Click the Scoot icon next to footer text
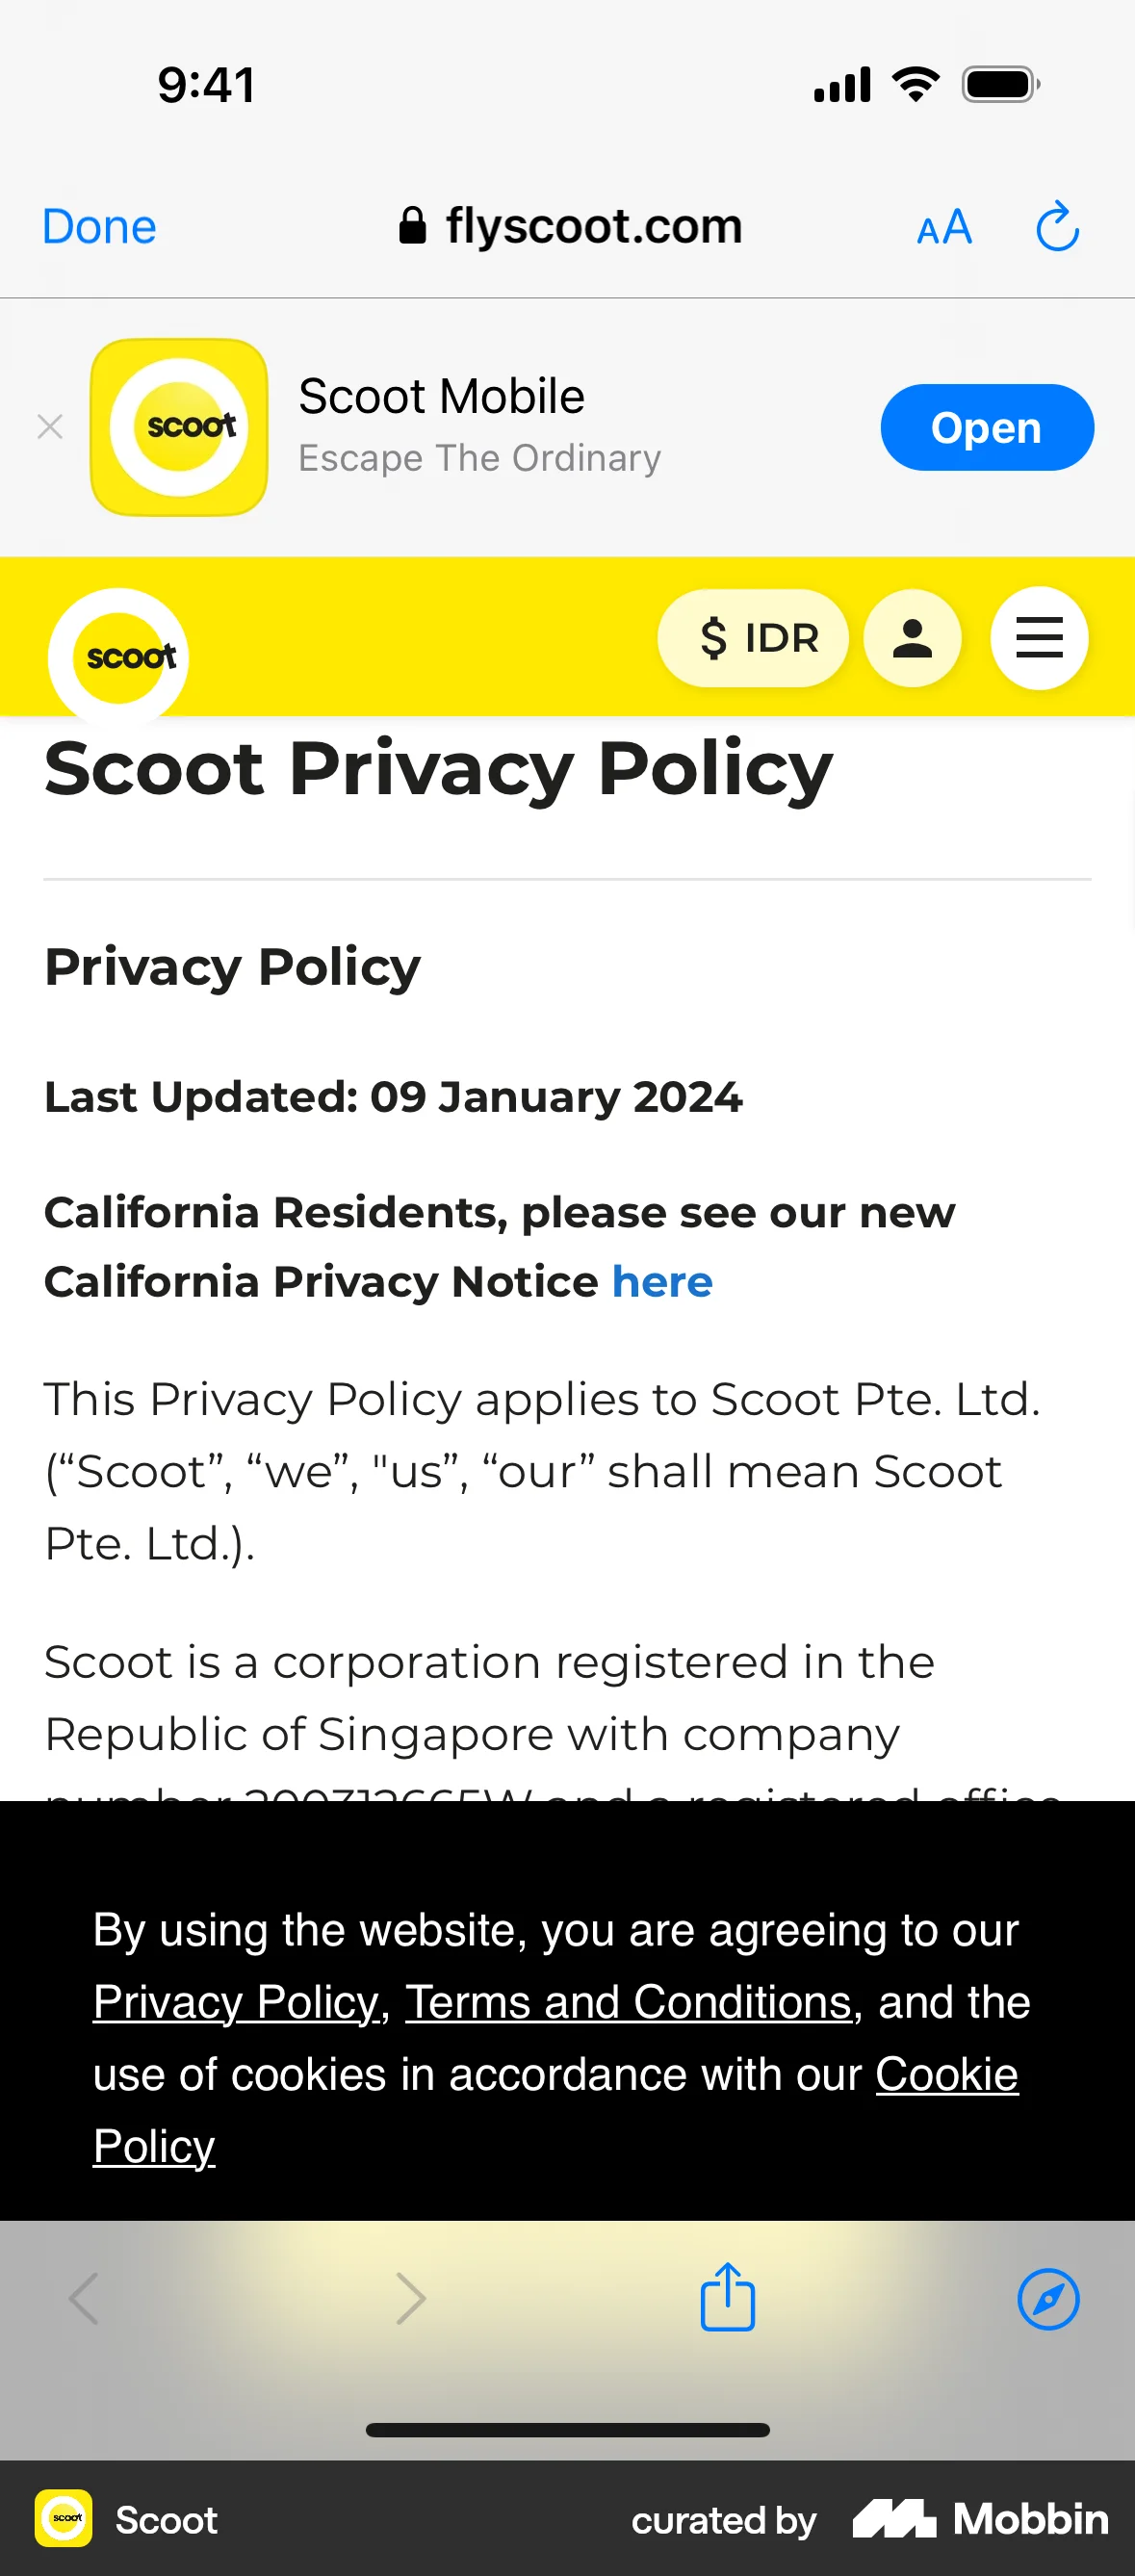This screenshot has width=1135, height=2576. [63, 2519]
